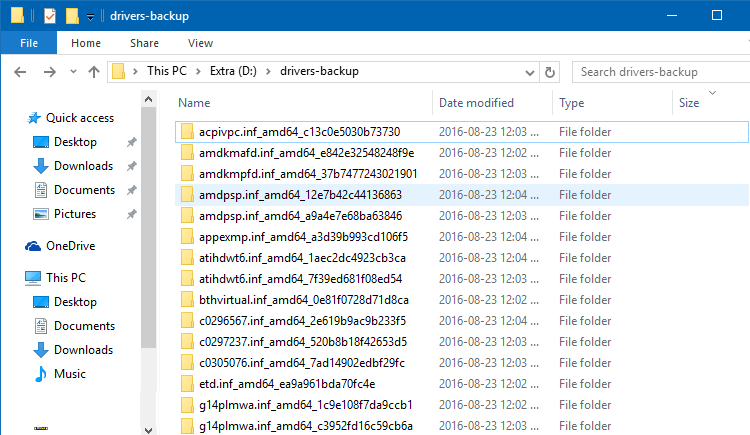Viewport: 750px width, 435px height.
Task: Click folder icon of appexmp.inf_amd64 row
Action: [x=187, y=237]
